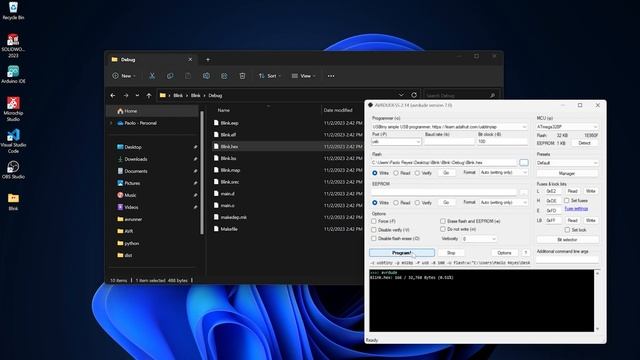Enable the Force (-F) checkbox
Viewport: 640px width, 360px height.
coord(374,221)
